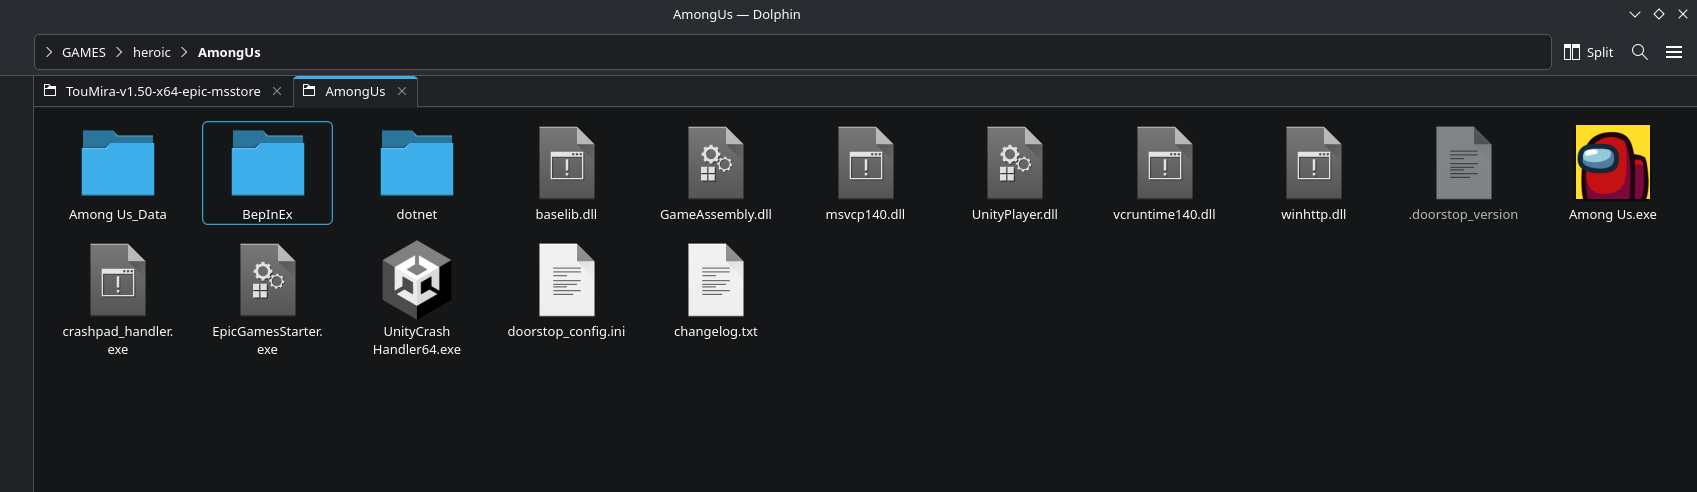1697x492 pixels.
Task: Open the dotnet folder
Action: click(x=417, y=164)
